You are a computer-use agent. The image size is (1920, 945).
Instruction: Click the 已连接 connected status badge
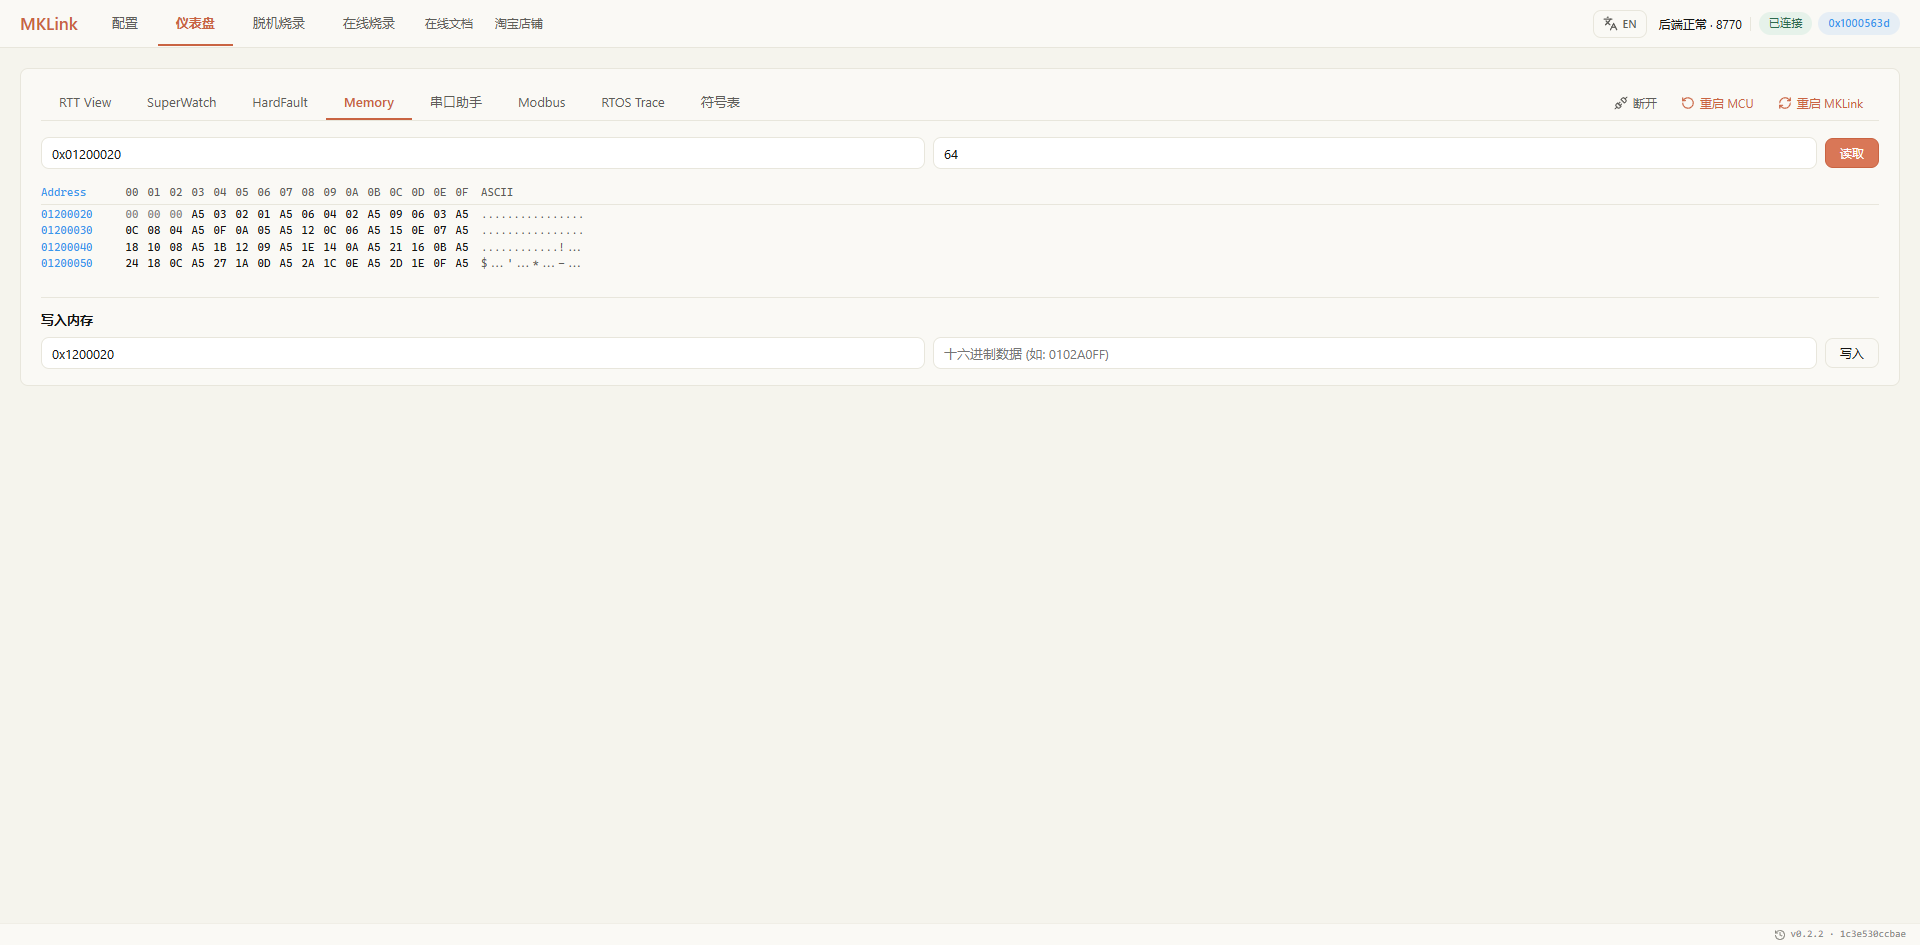1785,23
